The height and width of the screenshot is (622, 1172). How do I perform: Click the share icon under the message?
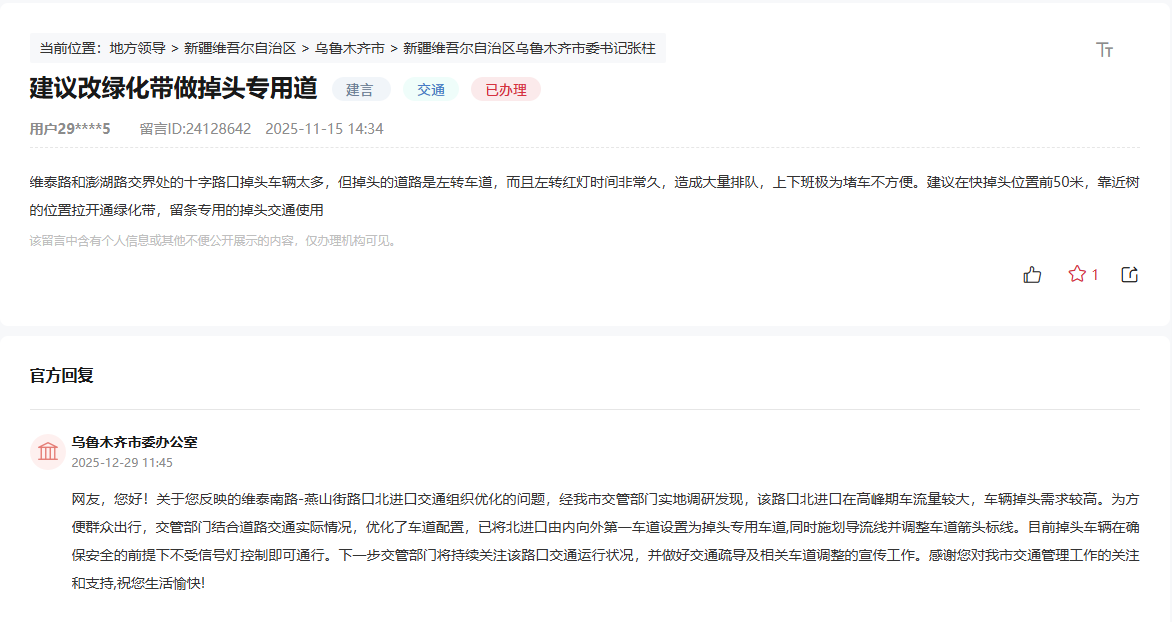click(x=1129, y=274)
